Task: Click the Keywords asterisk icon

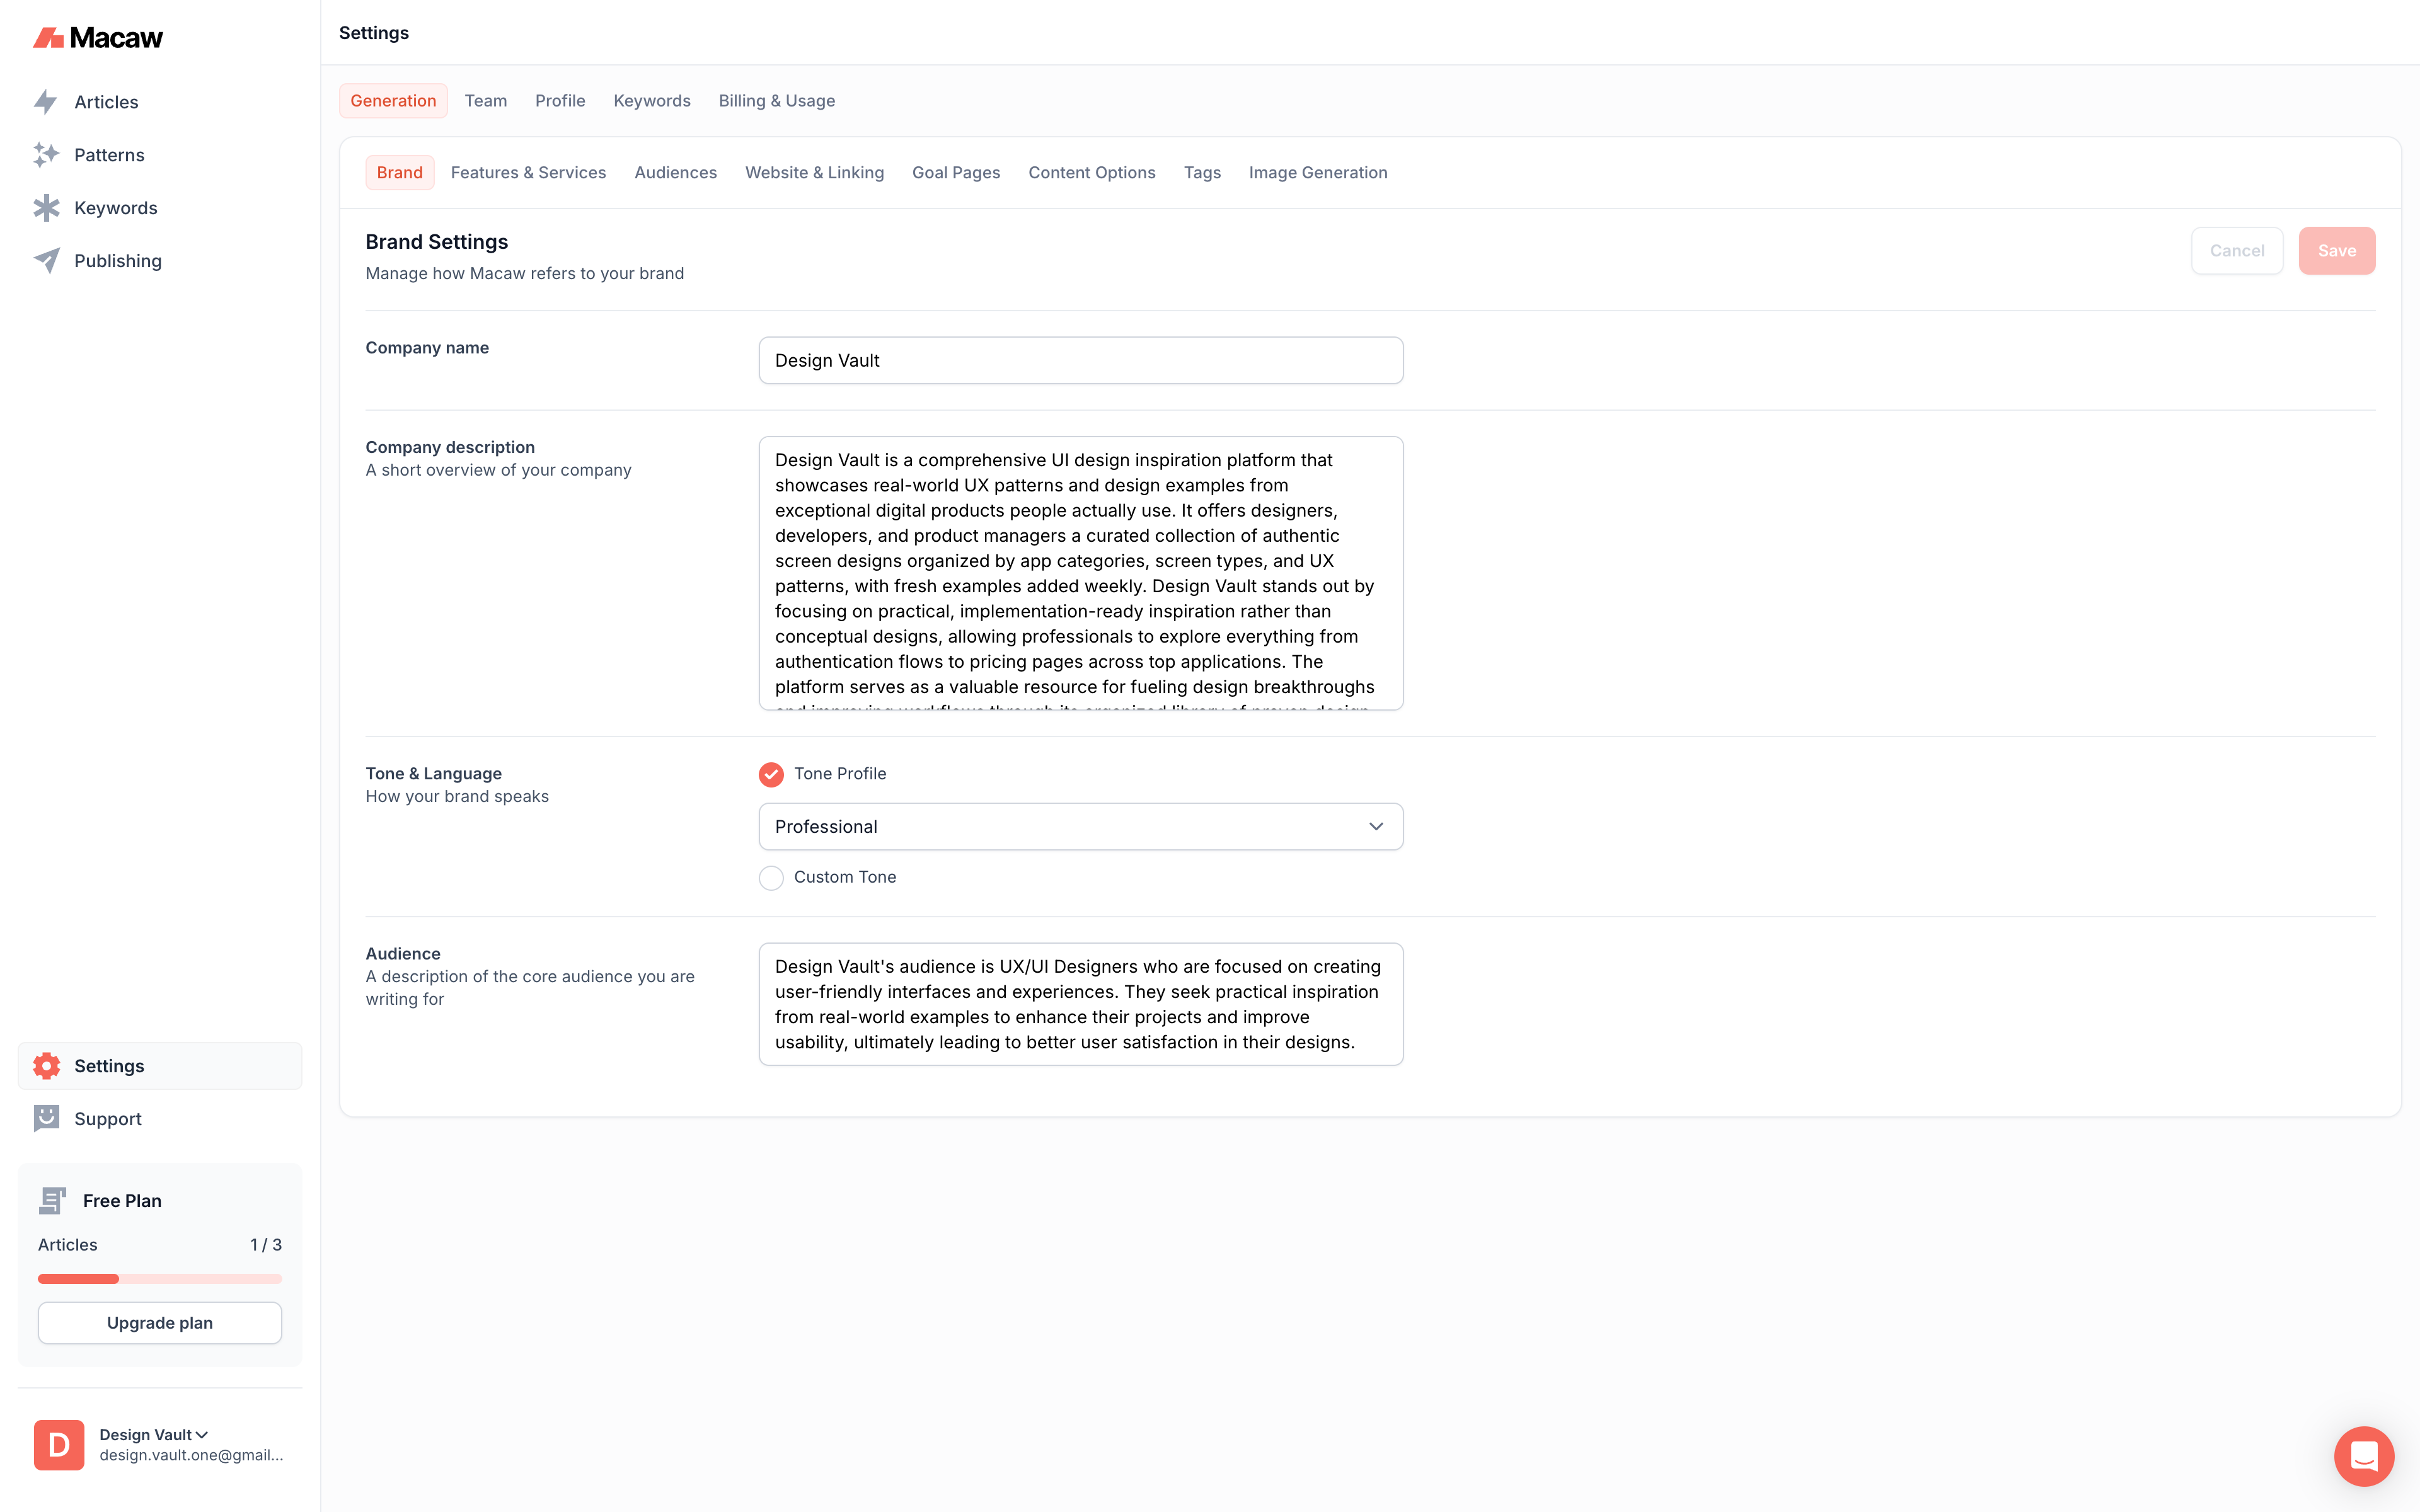Action: pyautogui.click(x=46, y=208)
